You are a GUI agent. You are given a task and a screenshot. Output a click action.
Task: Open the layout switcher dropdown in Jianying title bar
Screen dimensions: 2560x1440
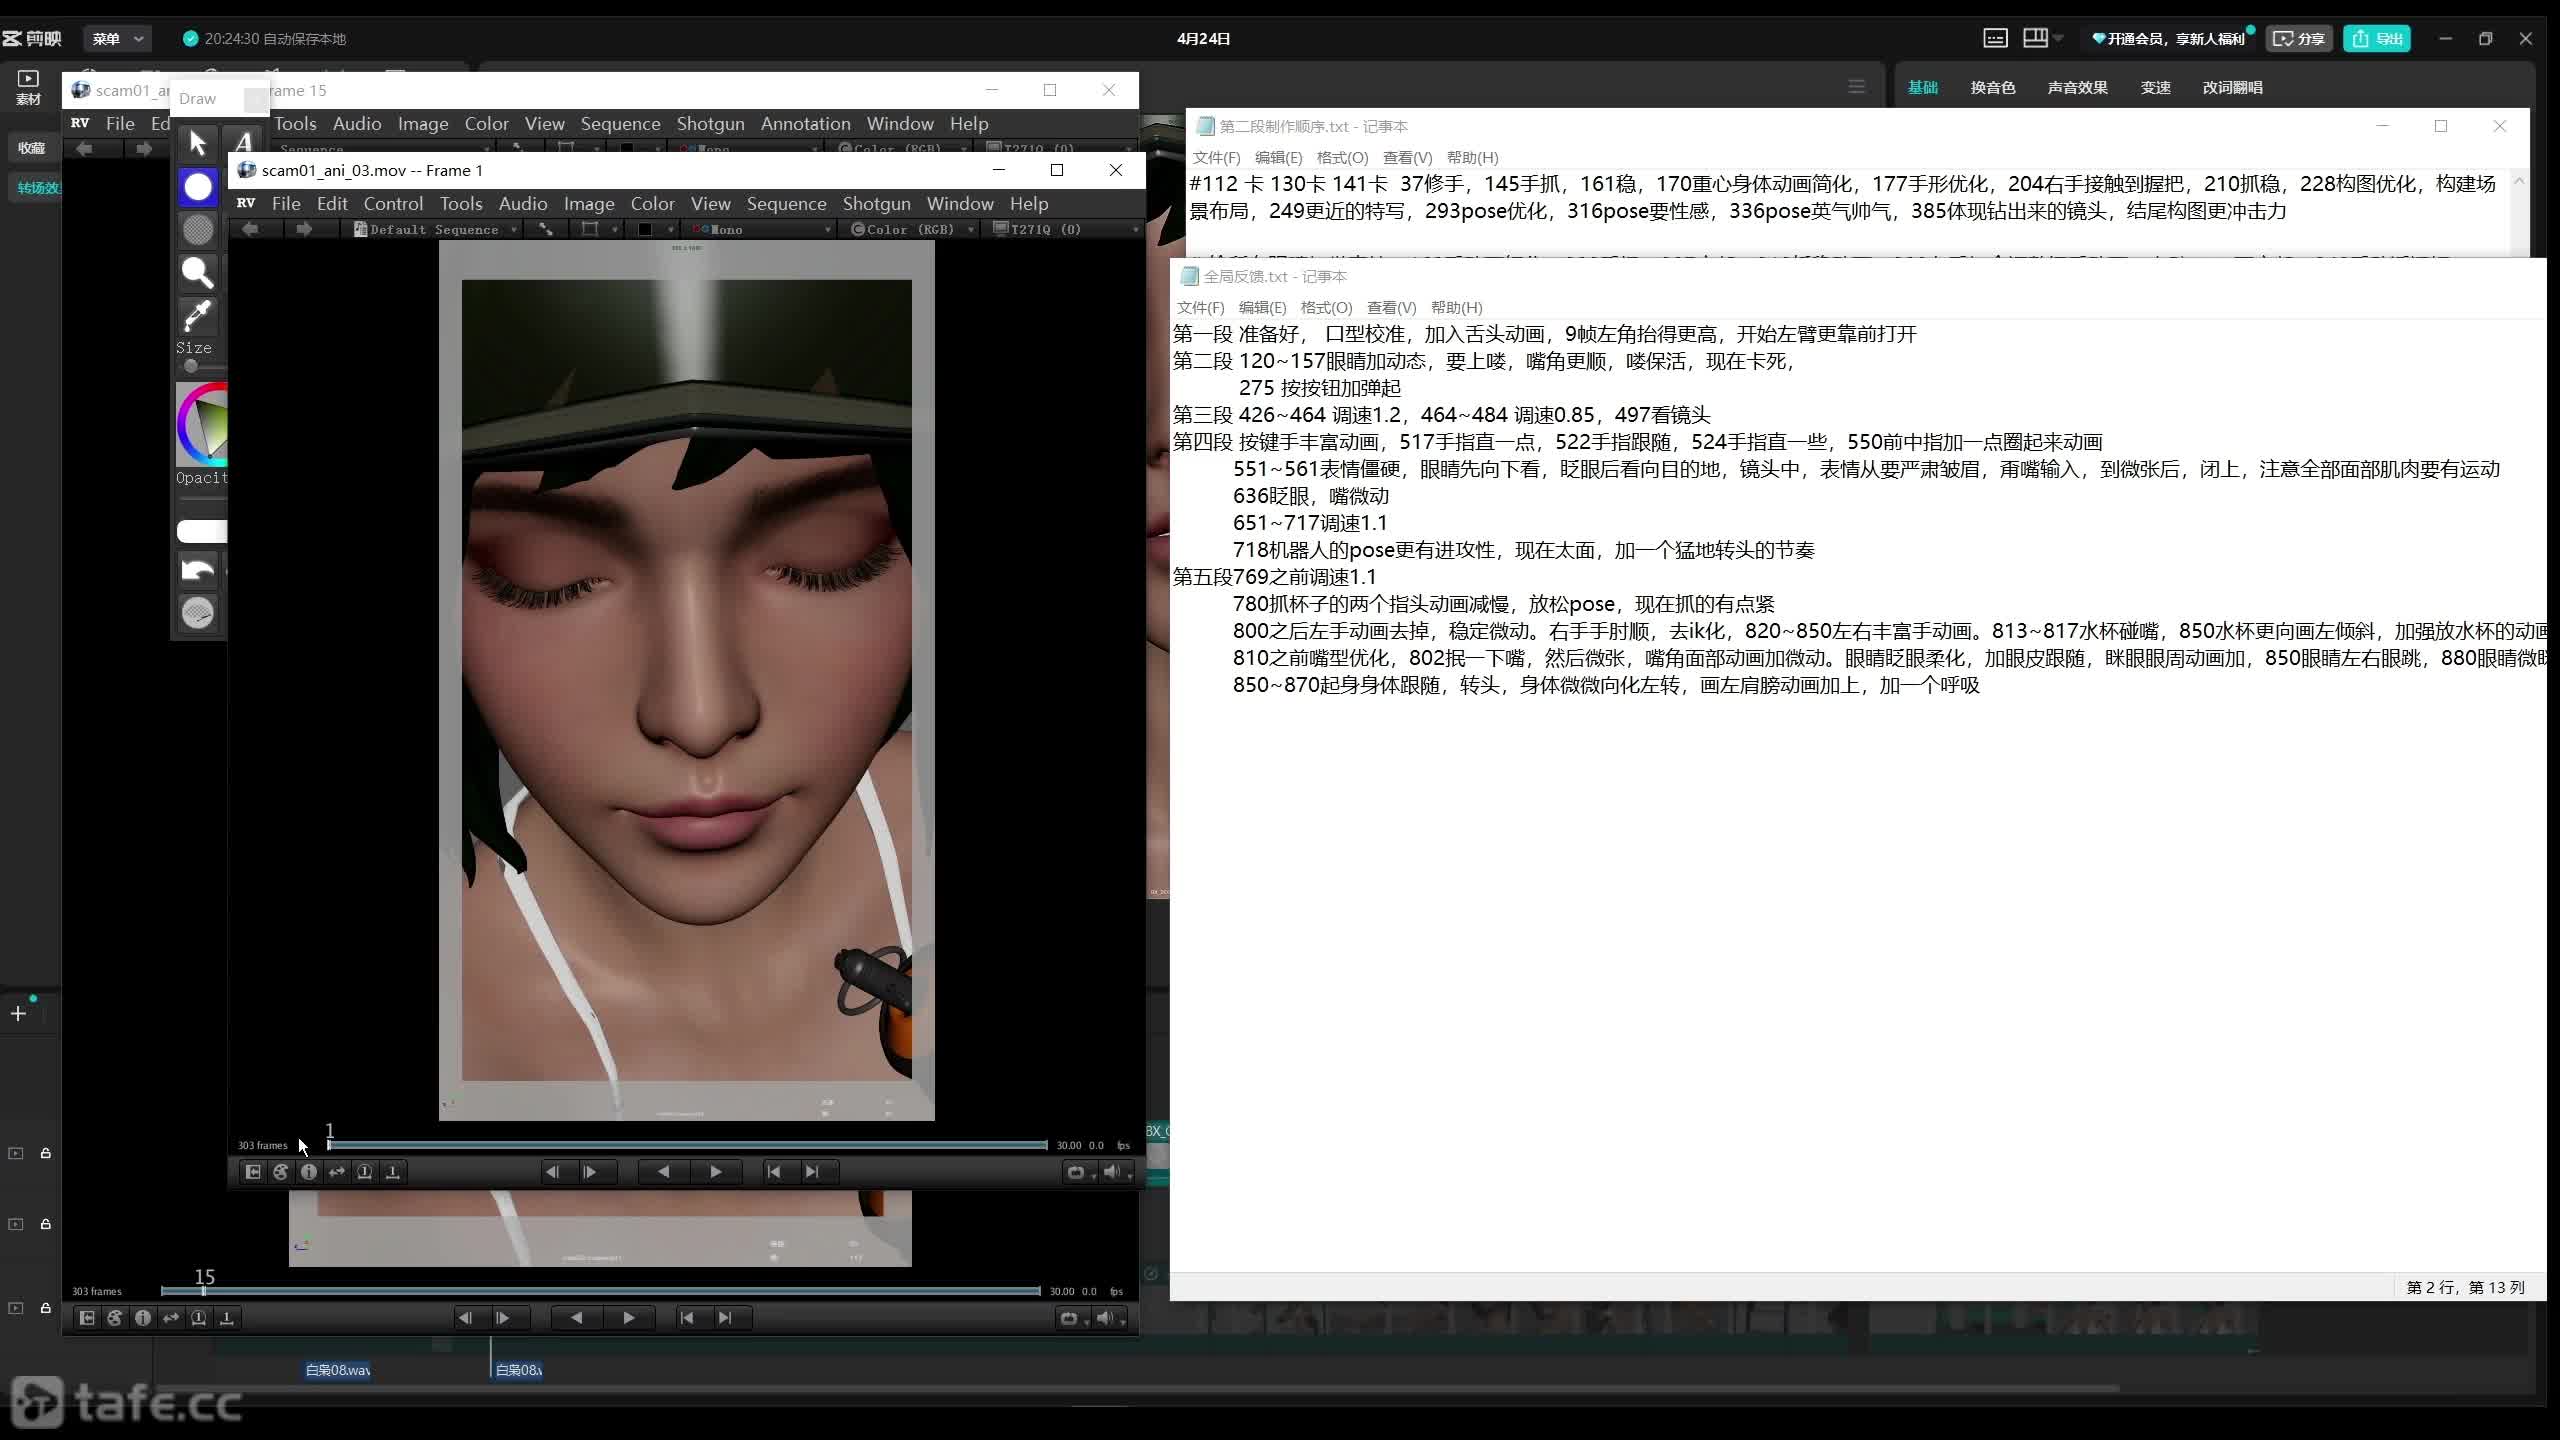pos(2043,38)
